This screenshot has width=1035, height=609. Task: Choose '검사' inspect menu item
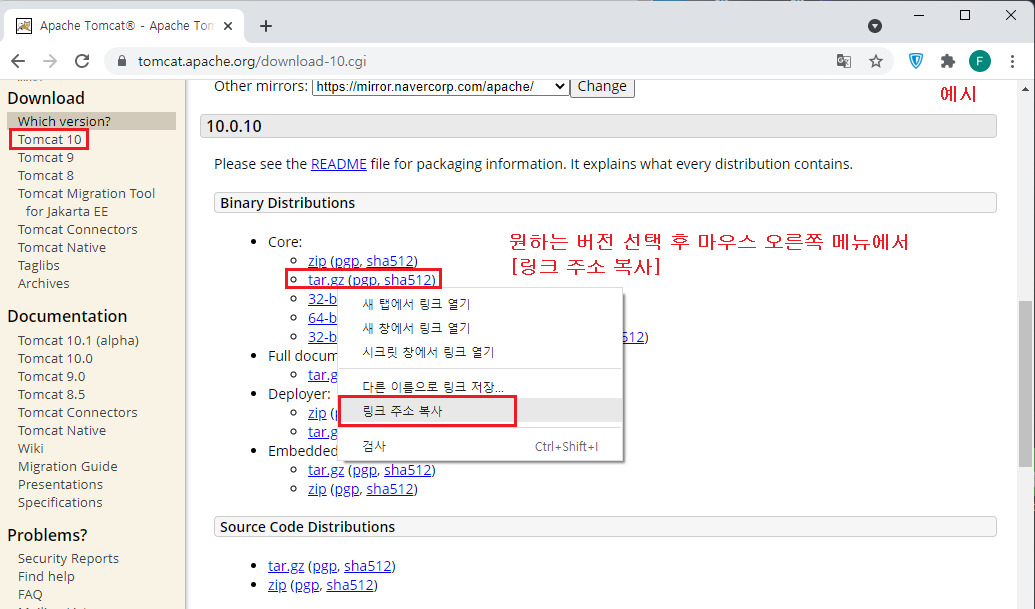[x=481, y=446]
